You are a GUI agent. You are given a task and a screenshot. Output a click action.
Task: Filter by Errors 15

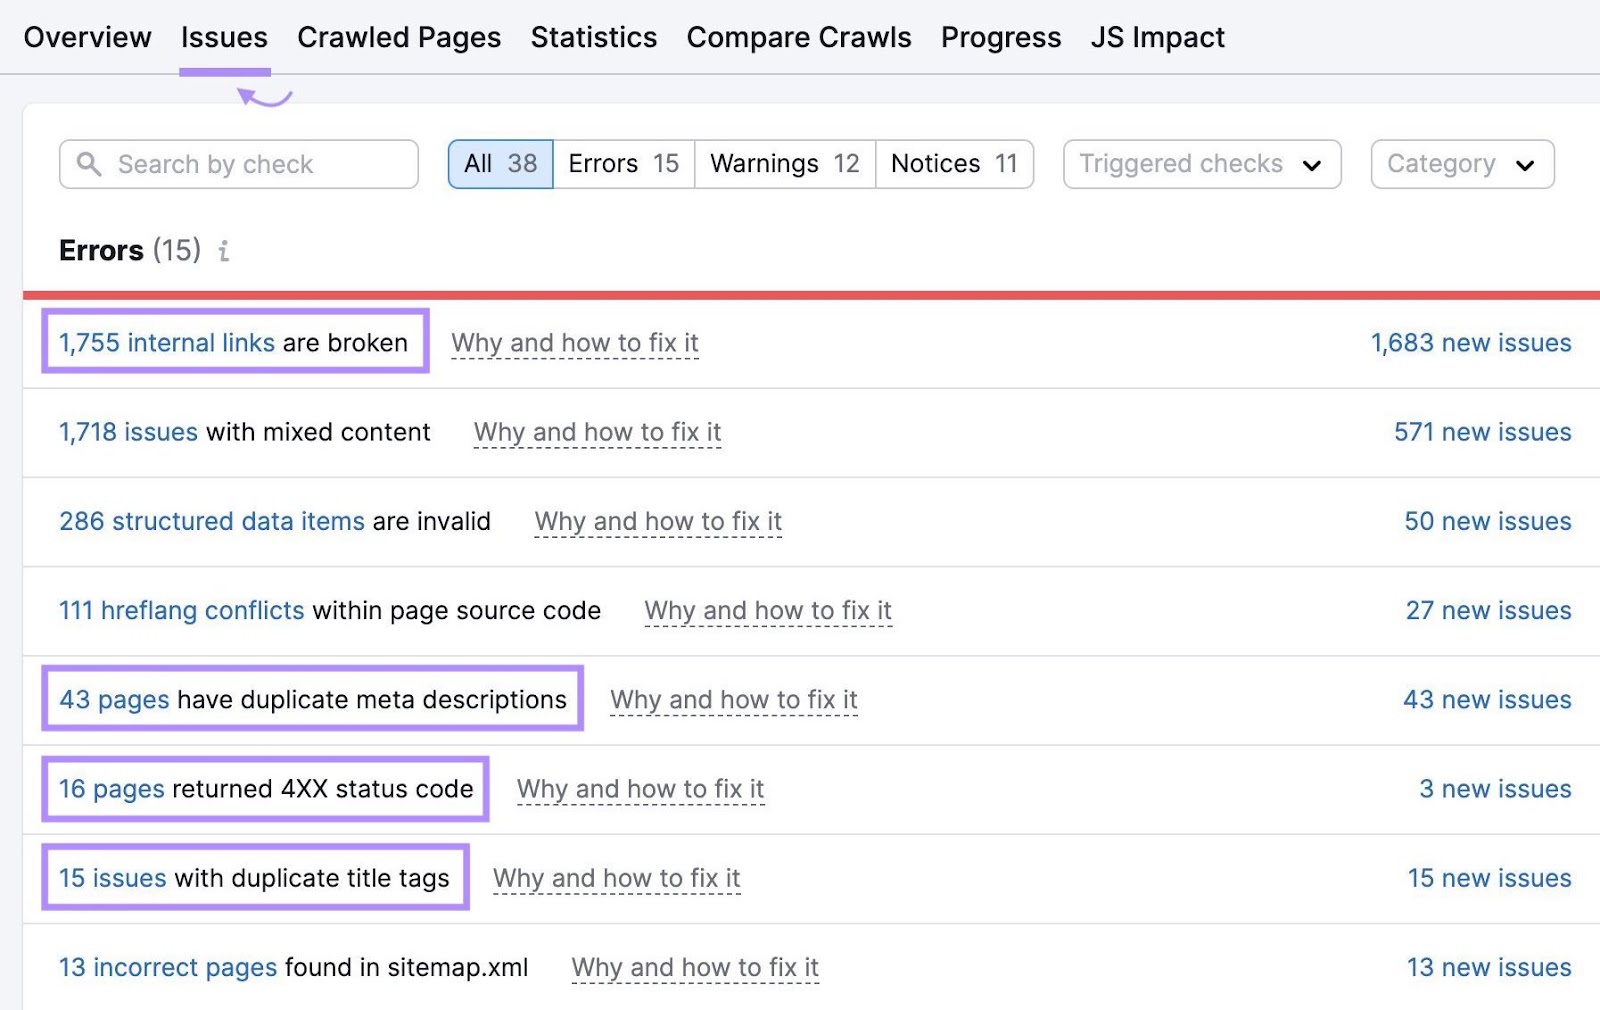pos(624,164)
